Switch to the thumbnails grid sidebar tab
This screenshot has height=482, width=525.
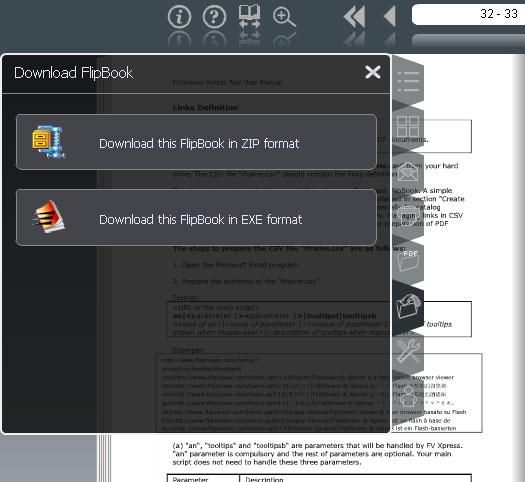(408, 127)
